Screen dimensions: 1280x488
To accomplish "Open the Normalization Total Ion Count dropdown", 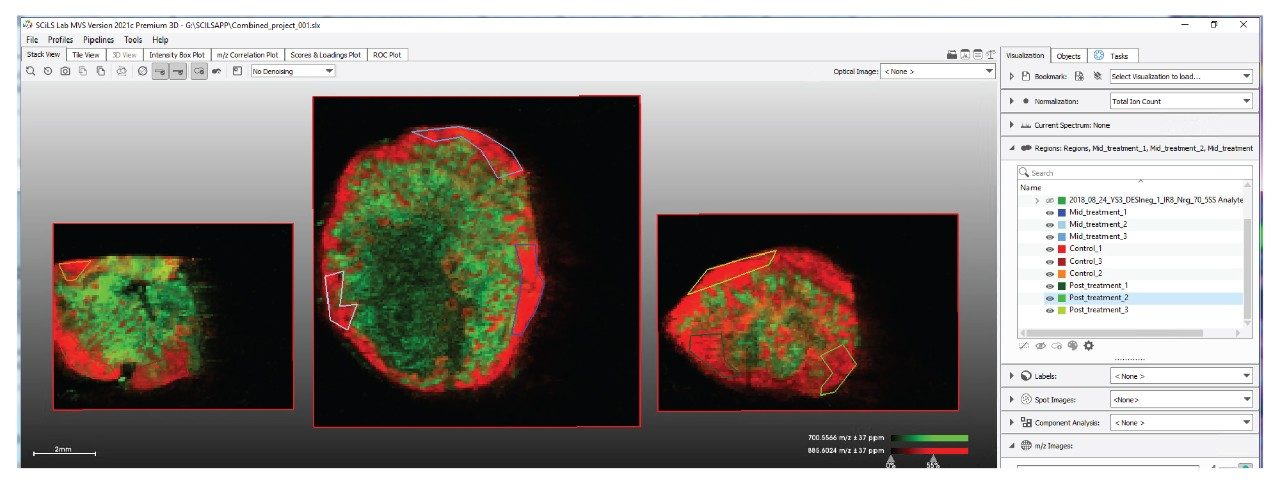I will click(x=1180, y=101).
